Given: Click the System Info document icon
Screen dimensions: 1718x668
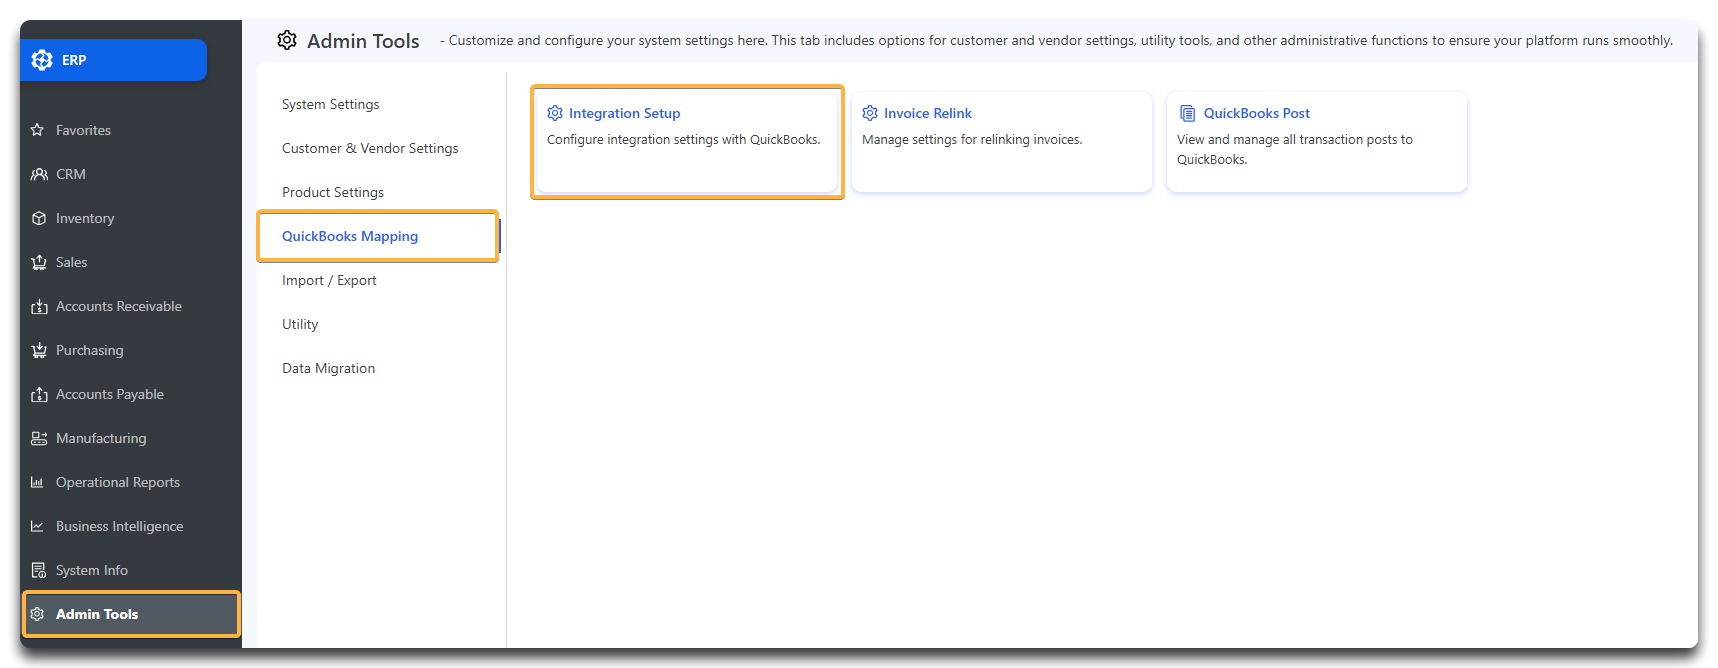Looking at the screenshot, I should (x=38, y=570).
